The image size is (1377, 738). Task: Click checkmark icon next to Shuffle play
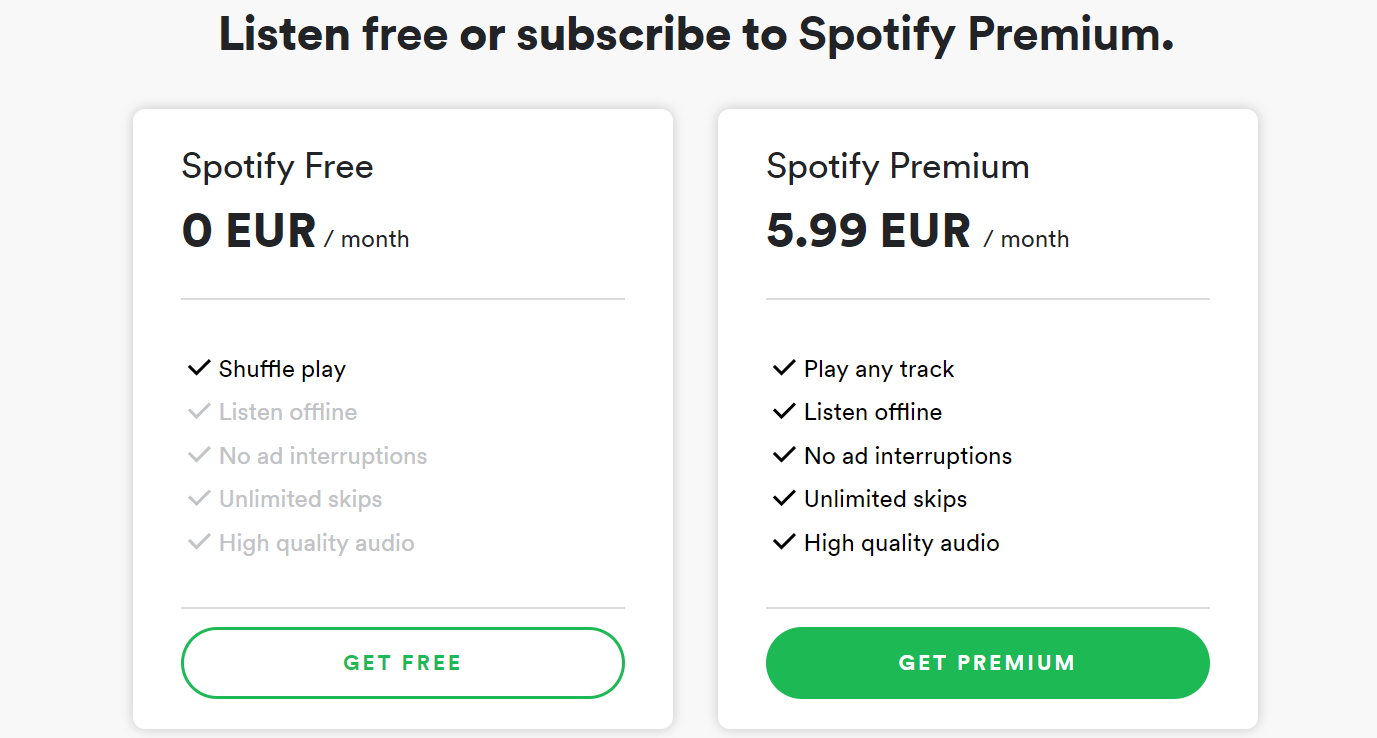coord(198,368)
